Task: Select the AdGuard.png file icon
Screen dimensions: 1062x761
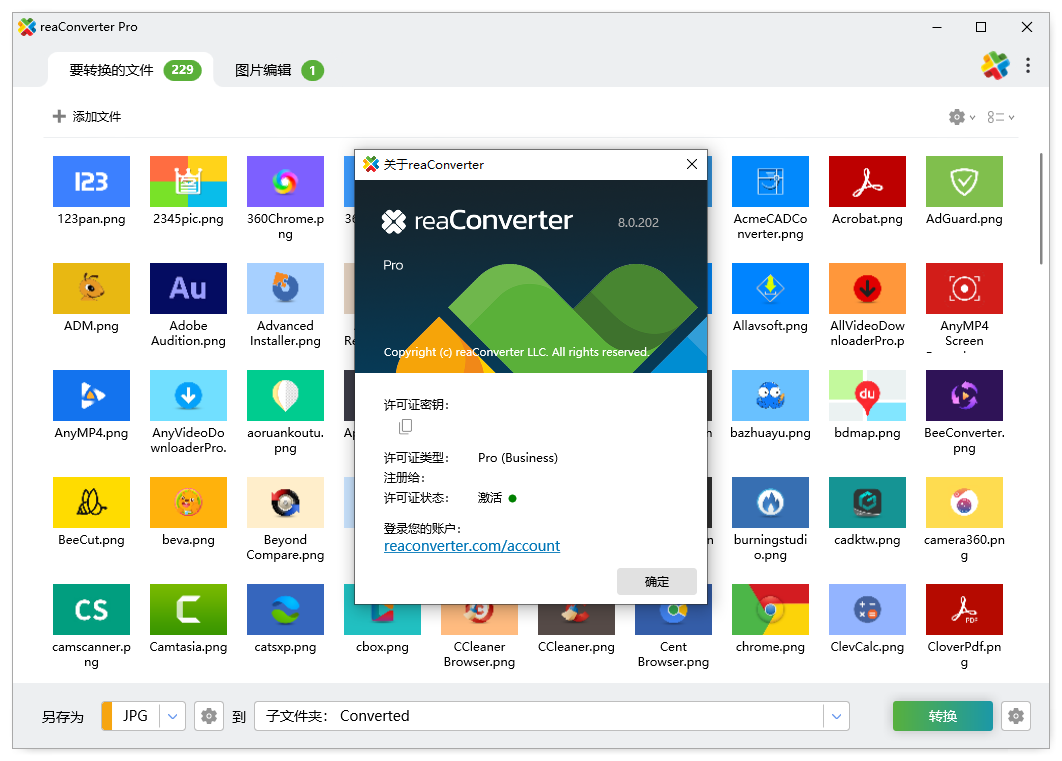Action: point(964,181)
